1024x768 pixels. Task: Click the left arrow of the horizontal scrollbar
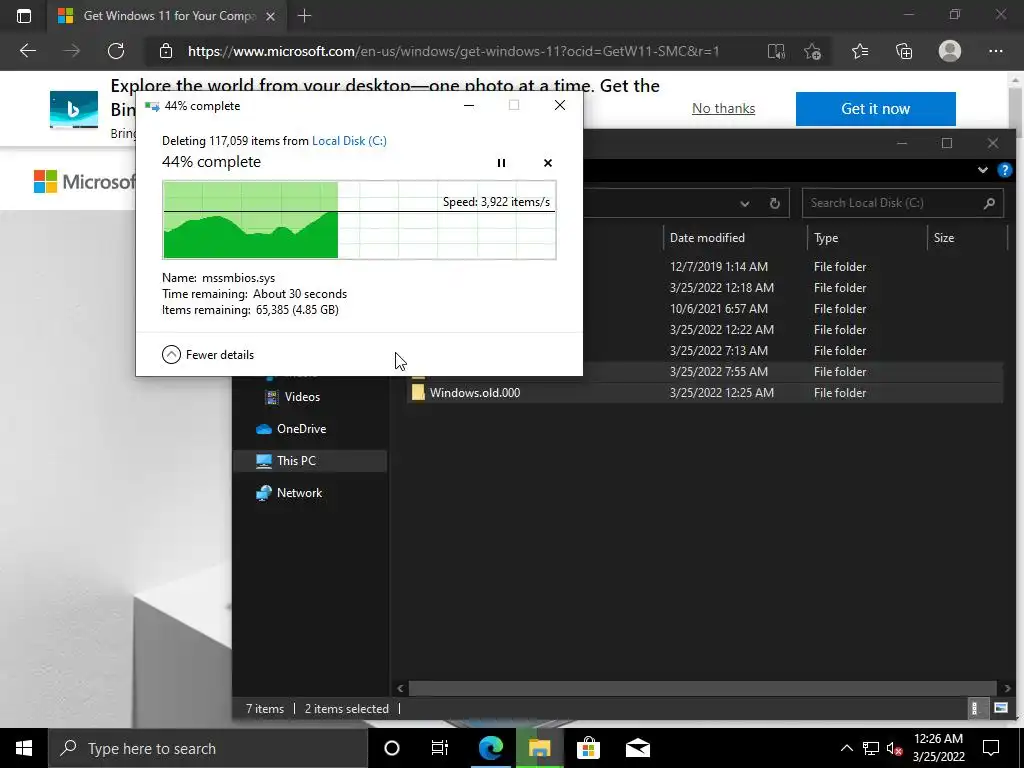(x=400, y=688)
